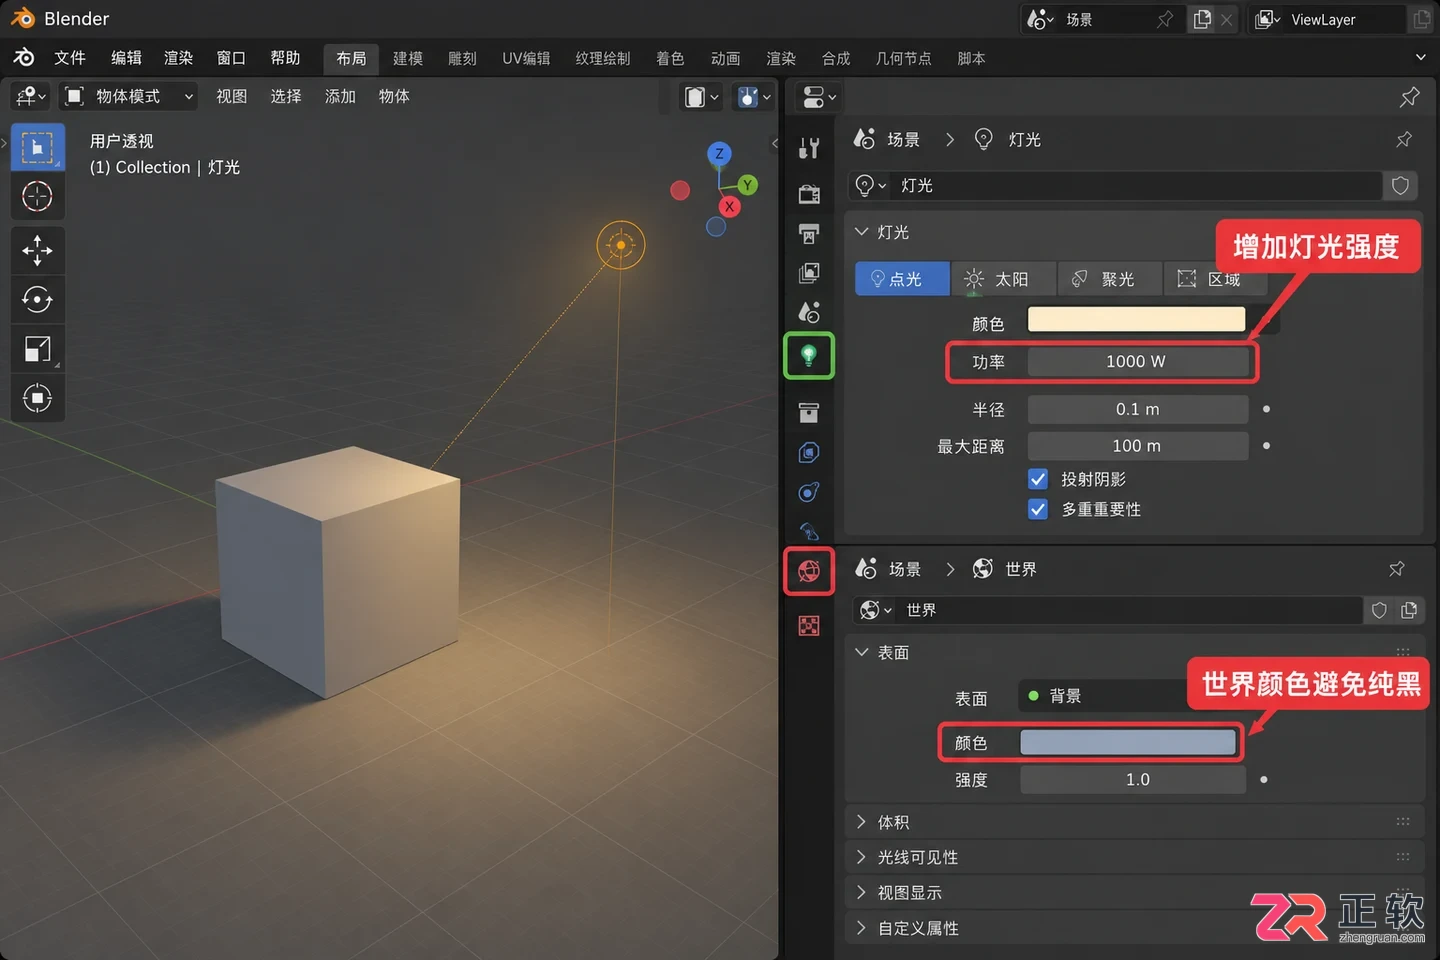Open the Output properties tab
The height and width of the screenshot is (960, 1440).
click(x=809, y=233)
